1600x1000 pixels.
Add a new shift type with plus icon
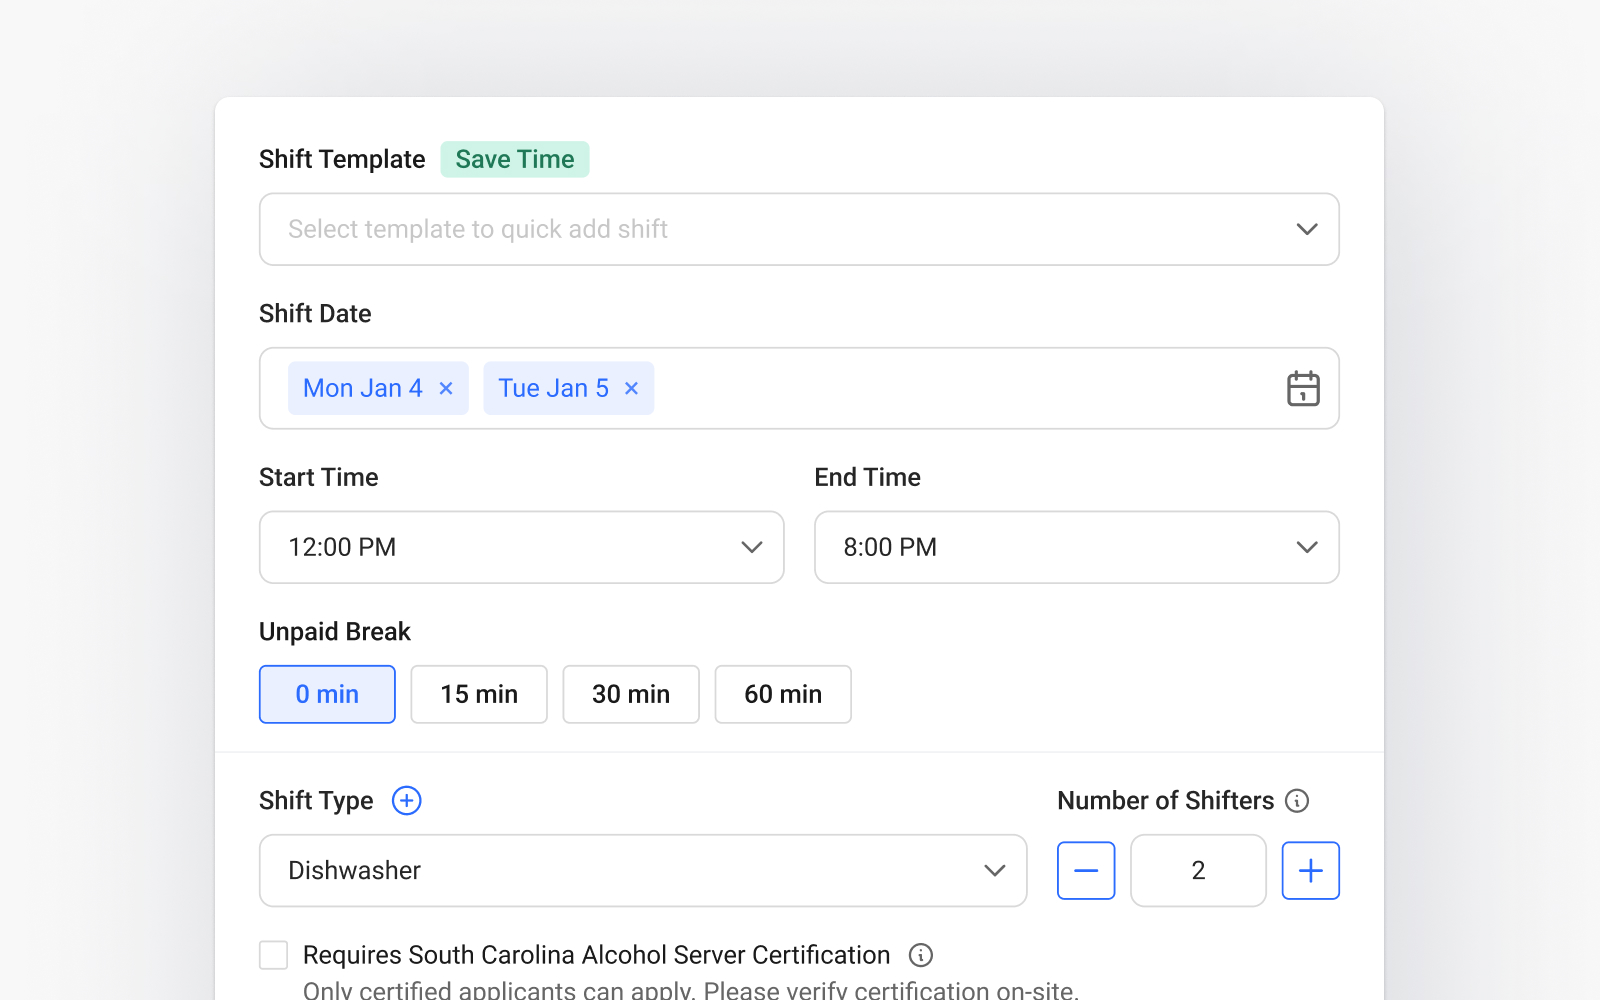tap(406, 800)
